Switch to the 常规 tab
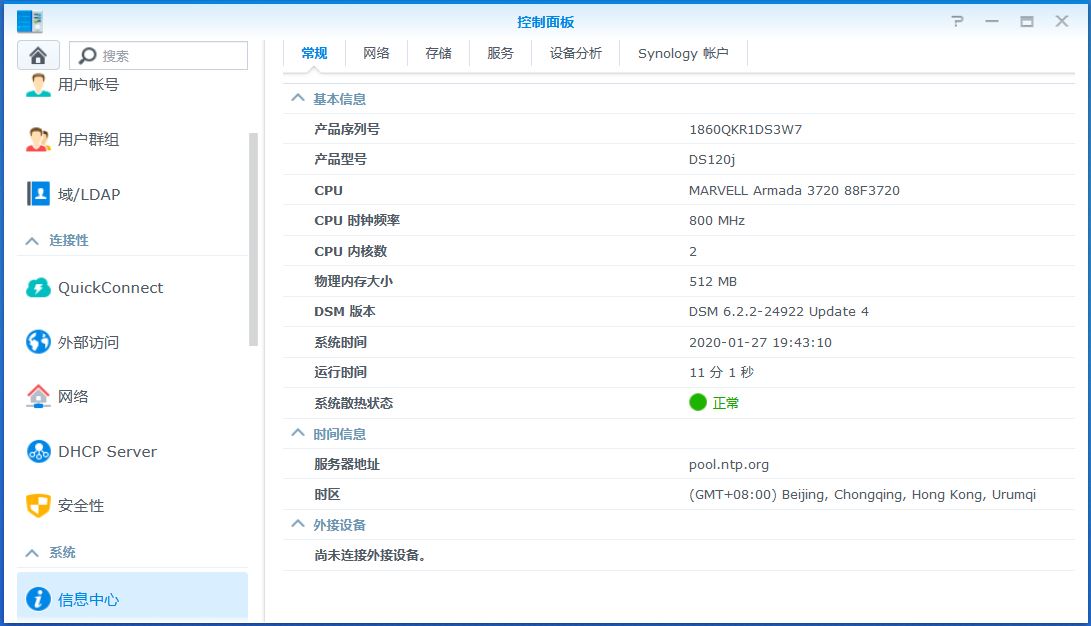 tap(314, 54)
